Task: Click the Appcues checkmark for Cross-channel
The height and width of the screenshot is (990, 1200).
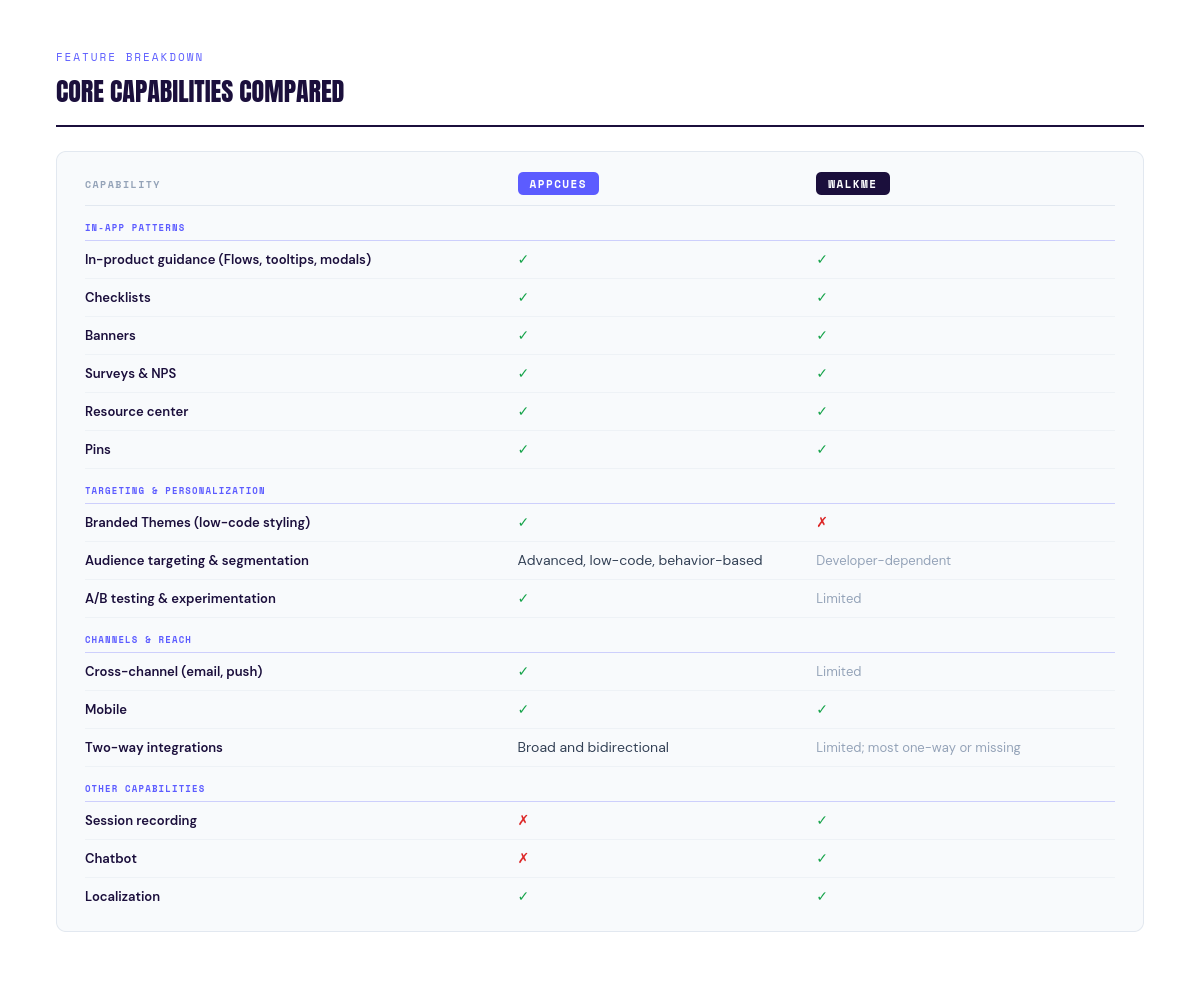Action: pyautogui.click(x=523, y=672)
